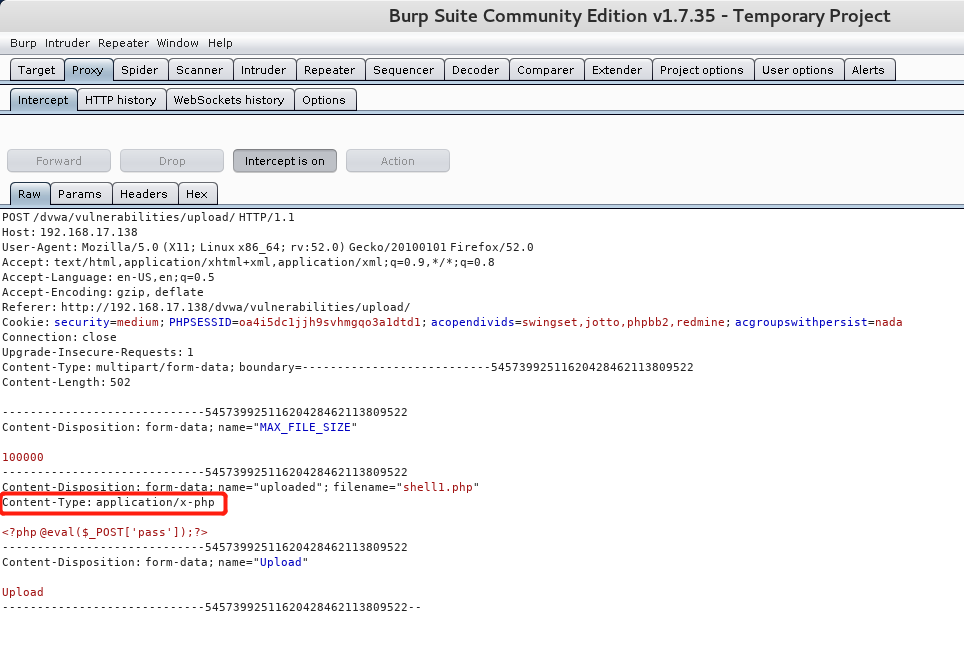Click the shell1.php filename
Screen dimensions: 964x672
click(x=438, y=487)
